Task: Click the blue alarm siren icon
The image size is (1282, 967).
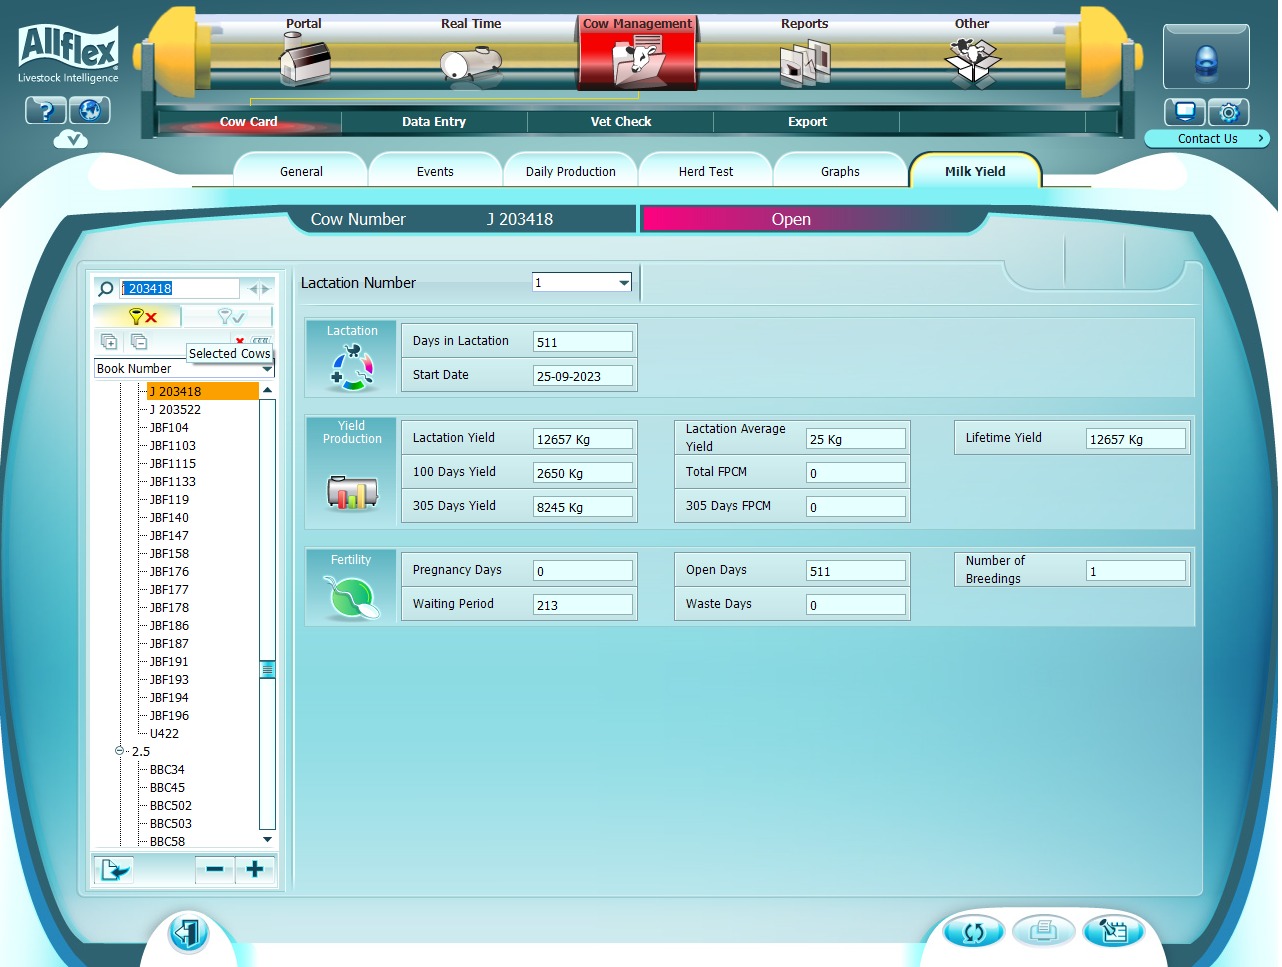Action: [x=1206, y=61]
